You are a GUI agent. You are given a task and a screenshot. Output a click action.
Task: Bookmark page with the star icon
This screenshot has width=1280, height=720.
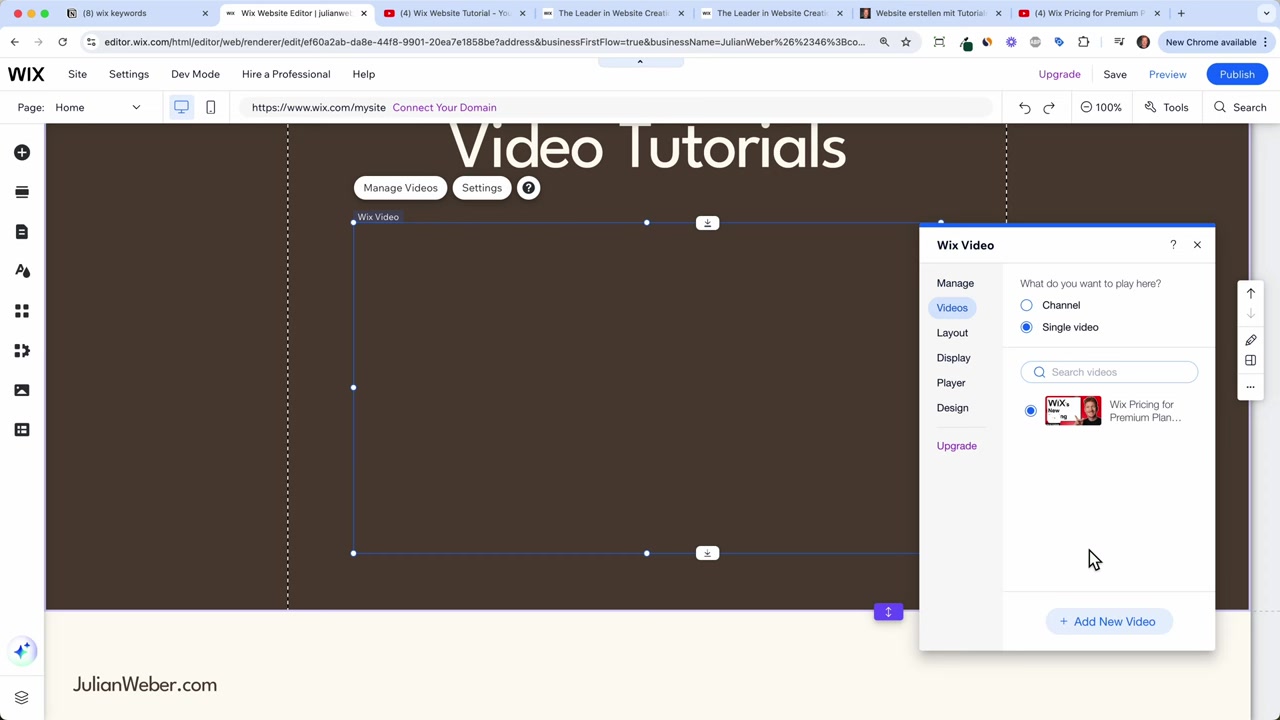tap(906, 42)
